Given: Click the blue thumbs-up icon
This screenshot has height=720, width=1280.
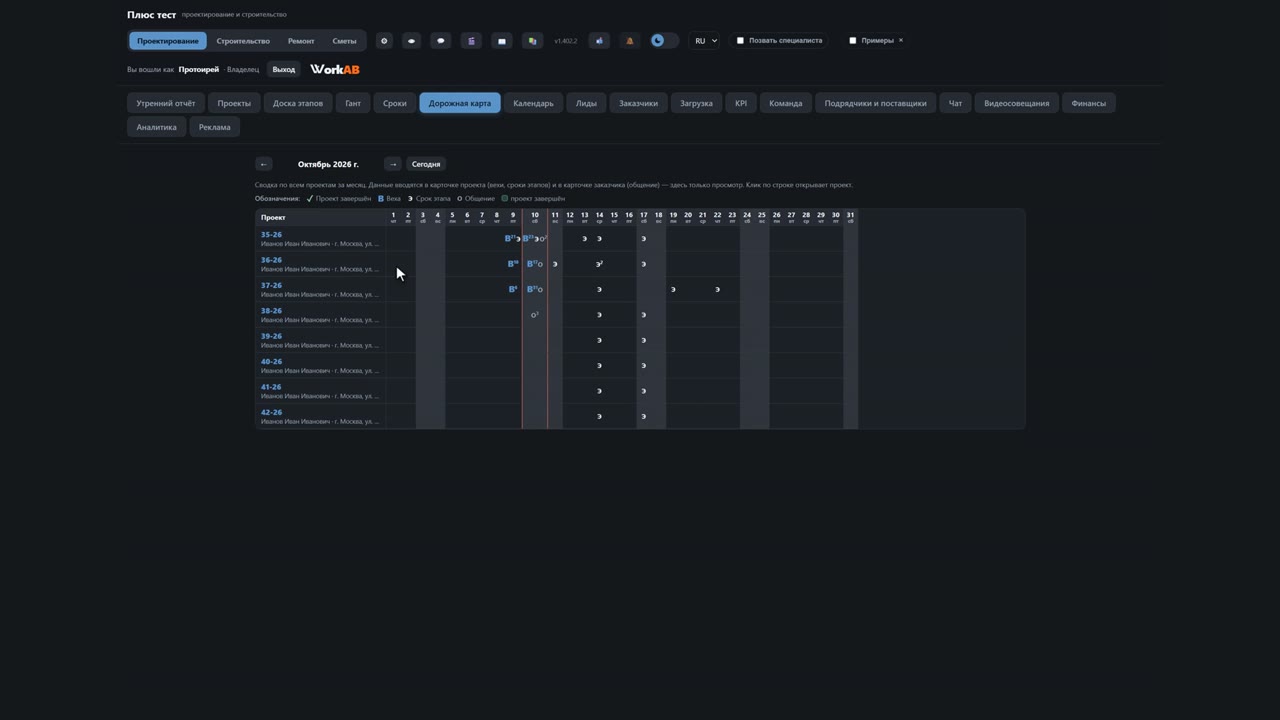Looking at the screenshot, I should (x=599, y=41).
